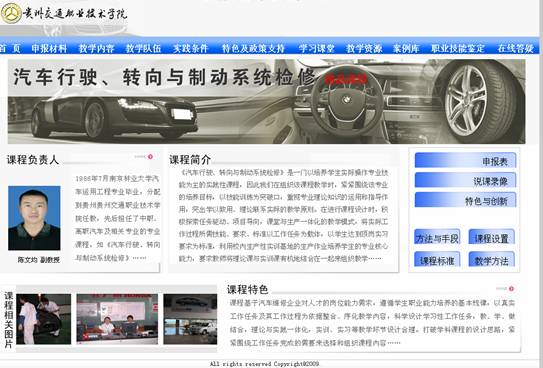Image resolution: width=543 pixels, height=368 pixels.
Task: Open the classroom photo with two seated people
Action: pos(117,319)
